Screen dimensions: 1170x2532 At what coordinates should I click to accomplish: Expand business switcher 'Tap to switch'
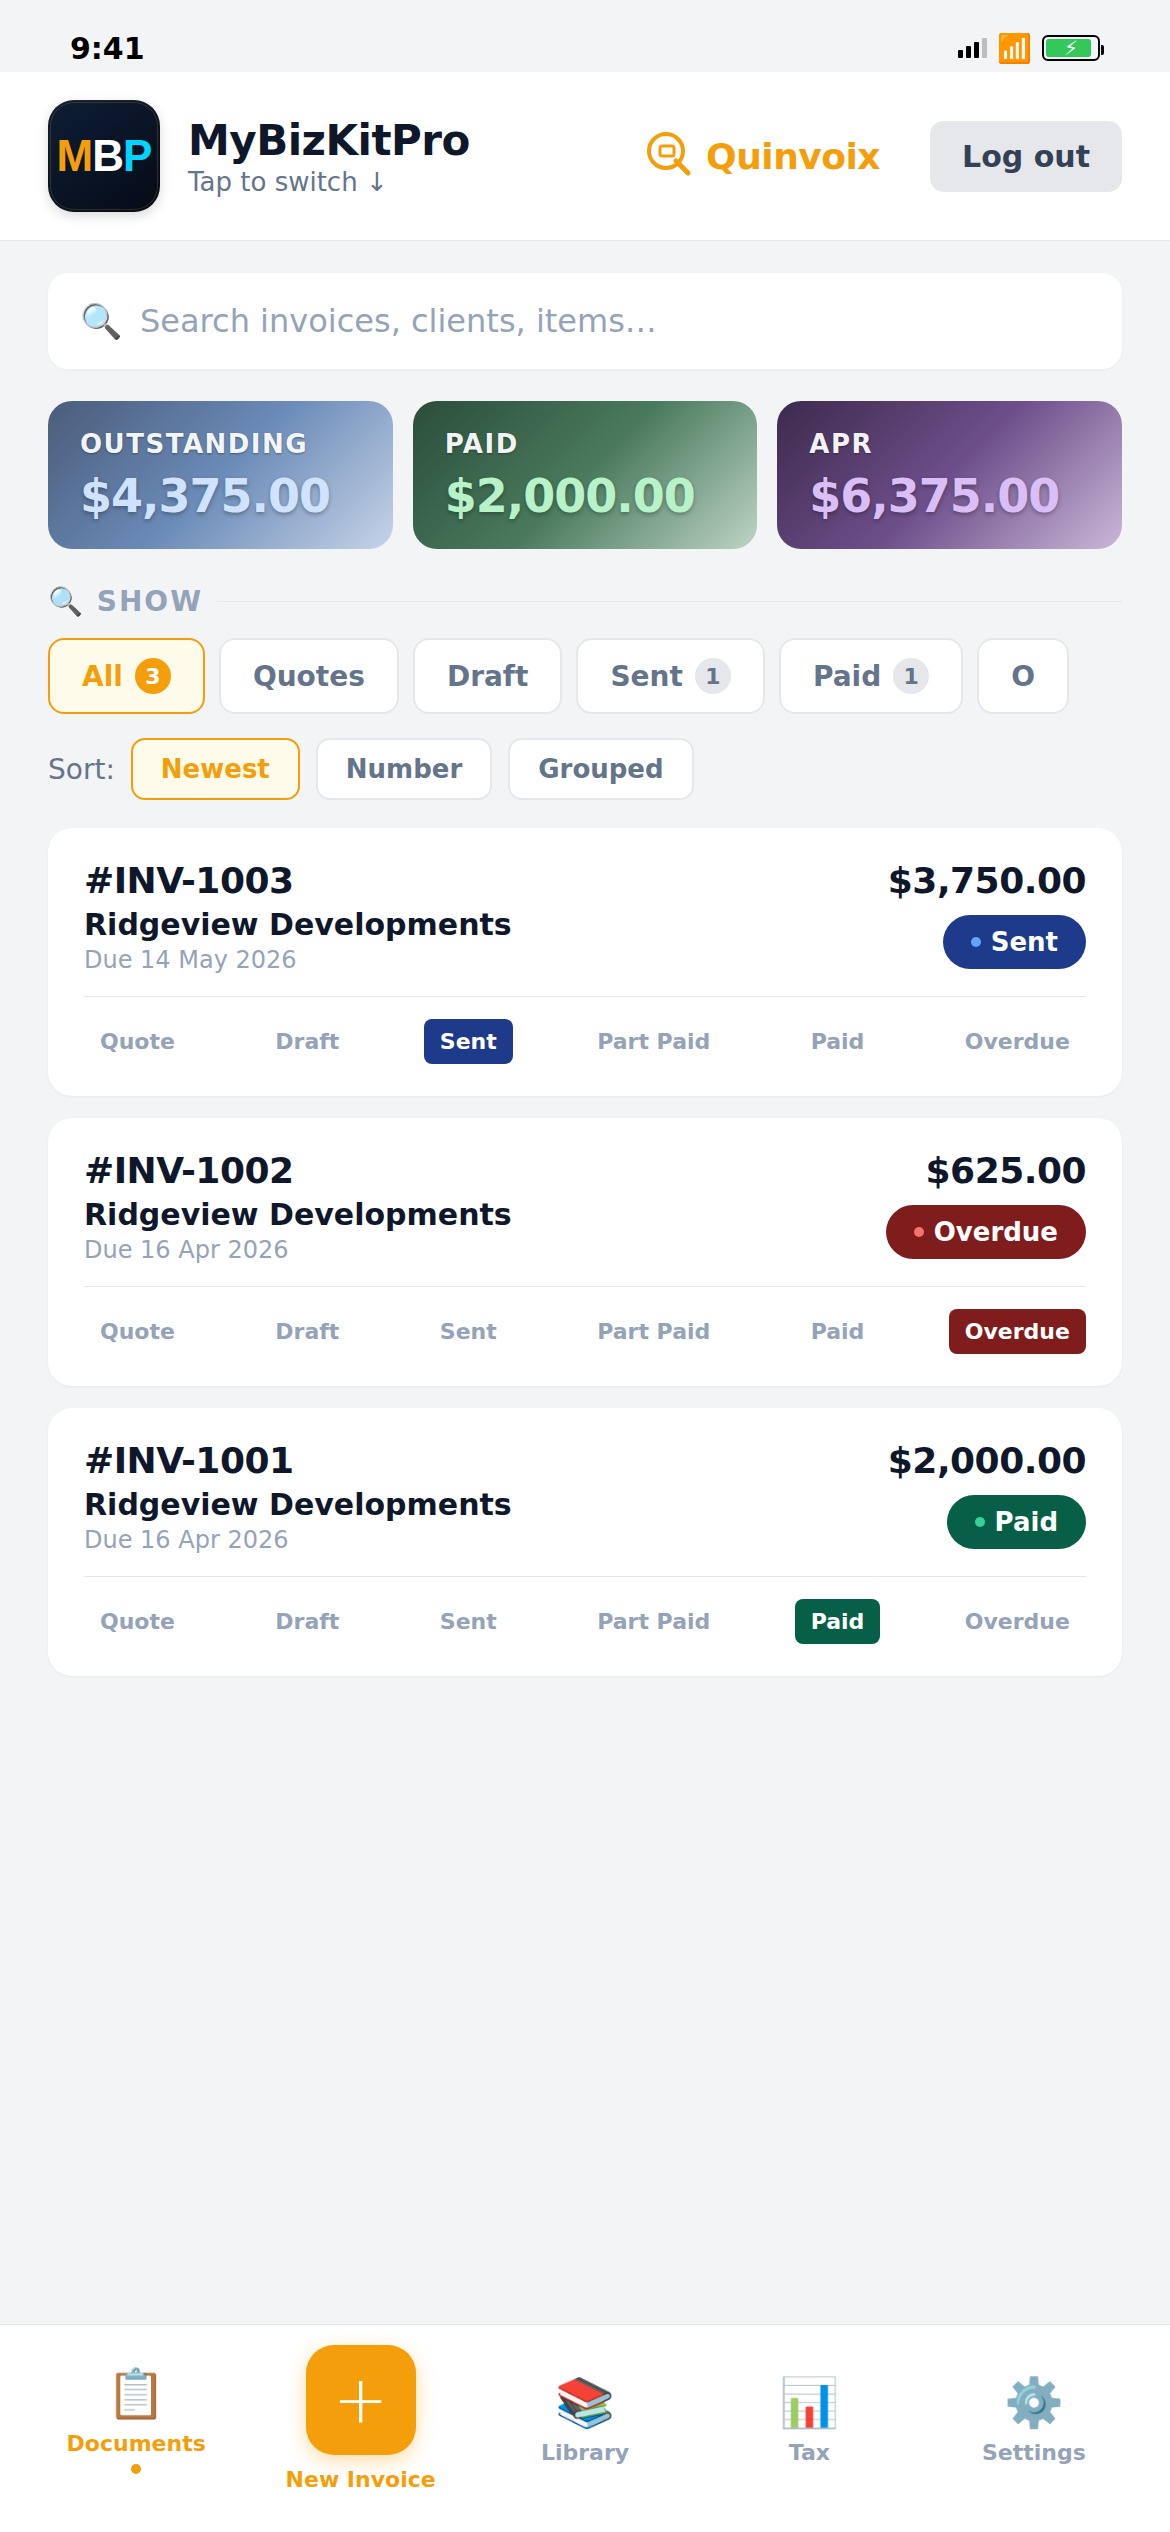tap(286, 182)
